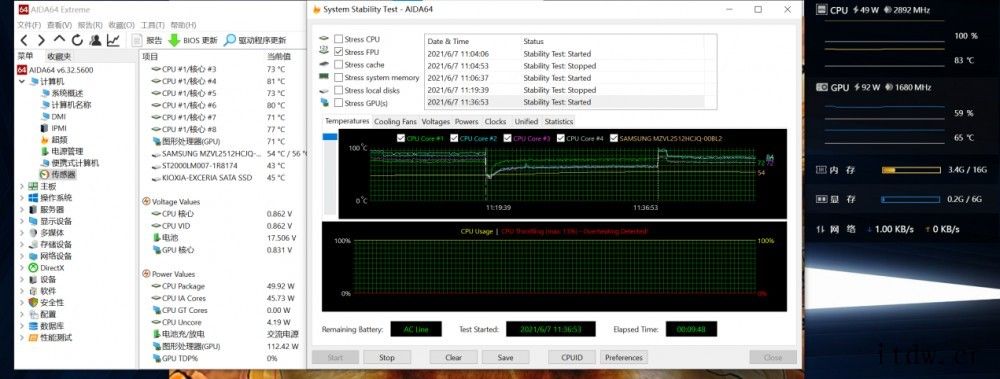Refresh the sensor values in AIDA64
The image size is (1000, 379).
point(77,40)
